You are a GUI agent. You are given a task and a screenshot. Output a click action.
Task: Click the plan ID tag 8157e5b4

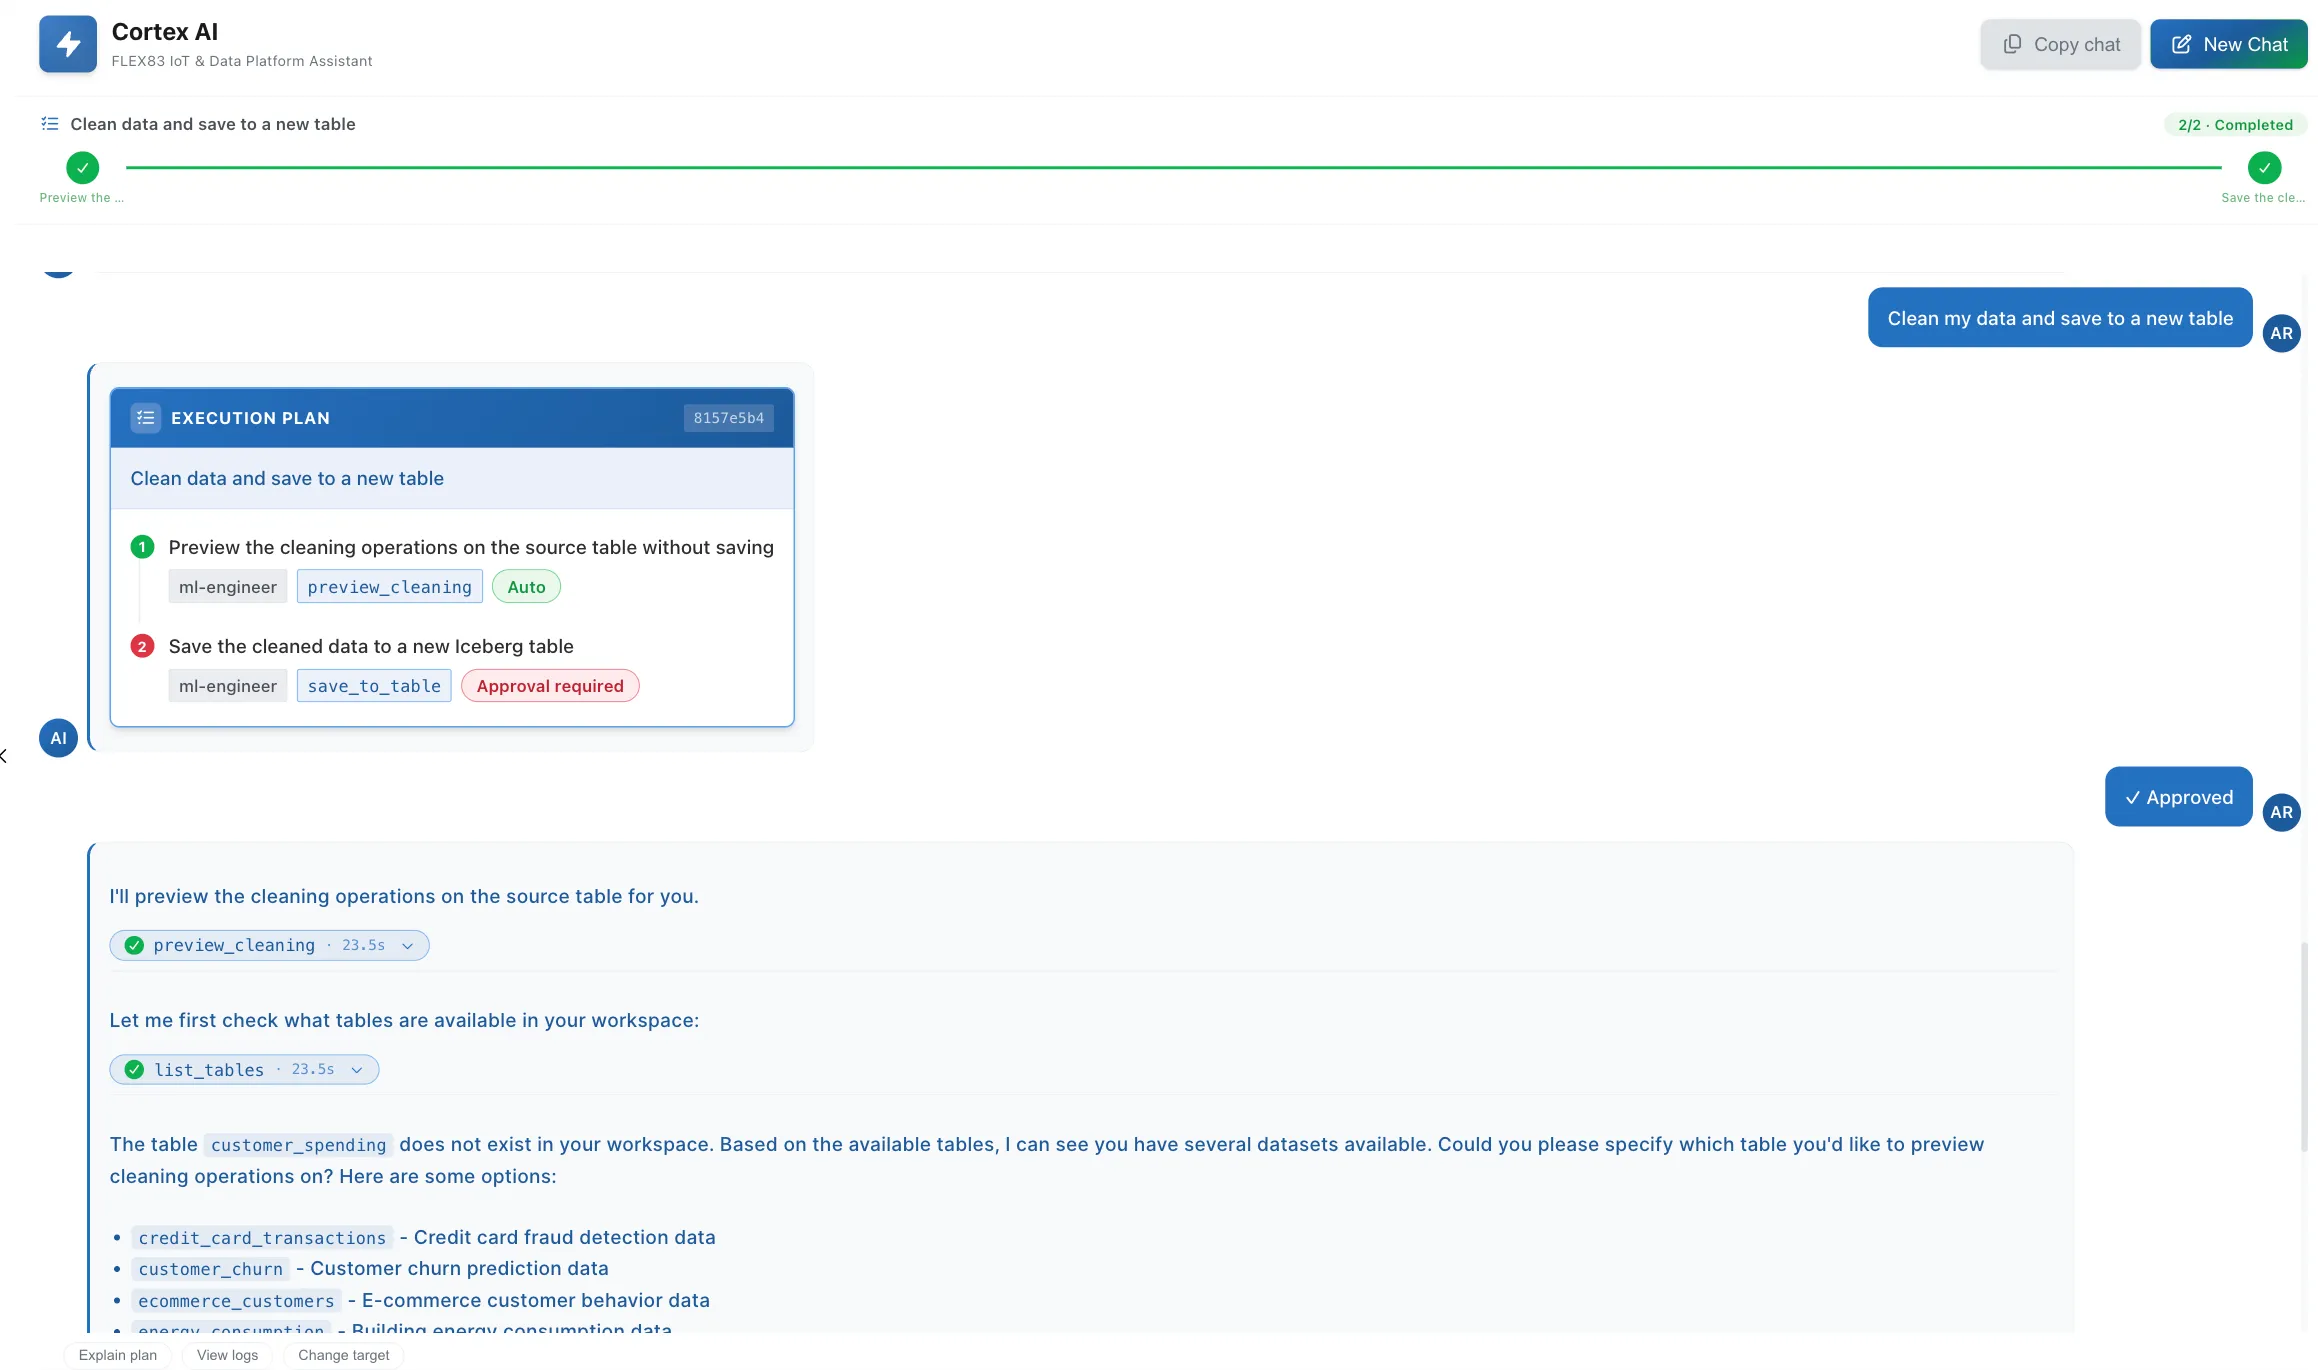(x=728, y=418)
